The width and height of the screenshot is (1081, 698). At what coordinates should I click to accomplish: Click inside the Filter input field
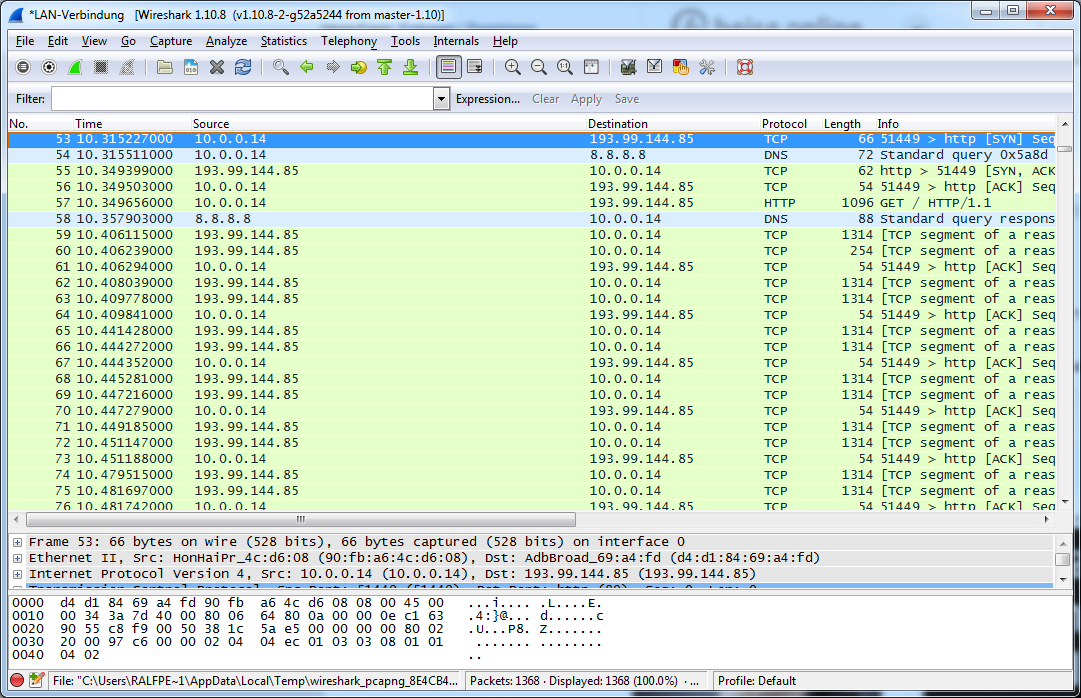pos(240,99)
